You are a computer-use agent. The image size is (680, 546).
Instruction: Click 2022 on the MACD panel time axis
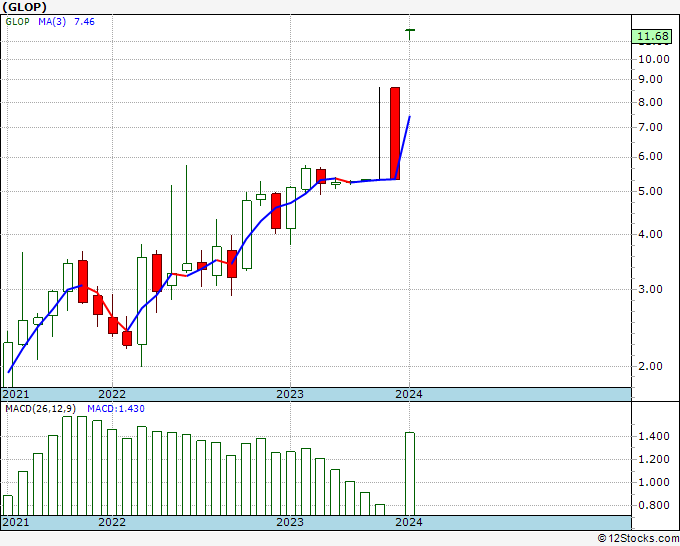pyautogui.click(x=112, y=522)
